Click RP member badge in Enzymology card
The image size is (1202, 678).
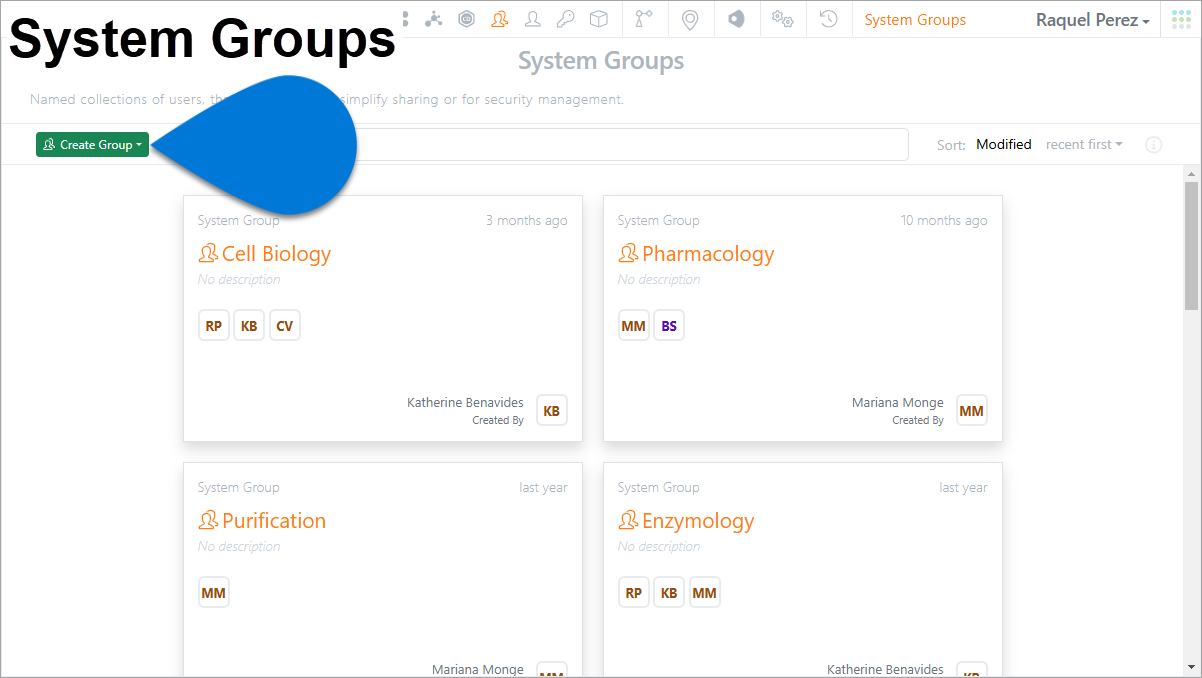(634, 593)
